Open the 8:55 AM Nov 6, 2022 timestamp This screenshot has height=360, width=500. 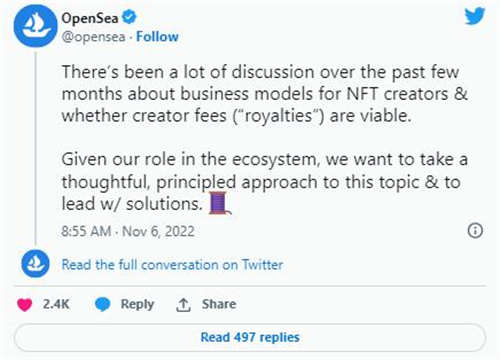(x=128, y=231)
